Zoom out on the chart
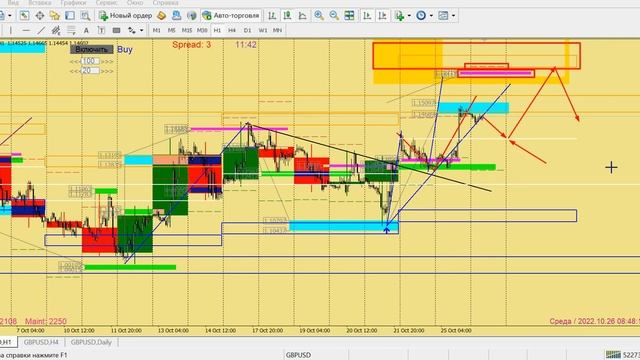 click(x=334, y=16)
